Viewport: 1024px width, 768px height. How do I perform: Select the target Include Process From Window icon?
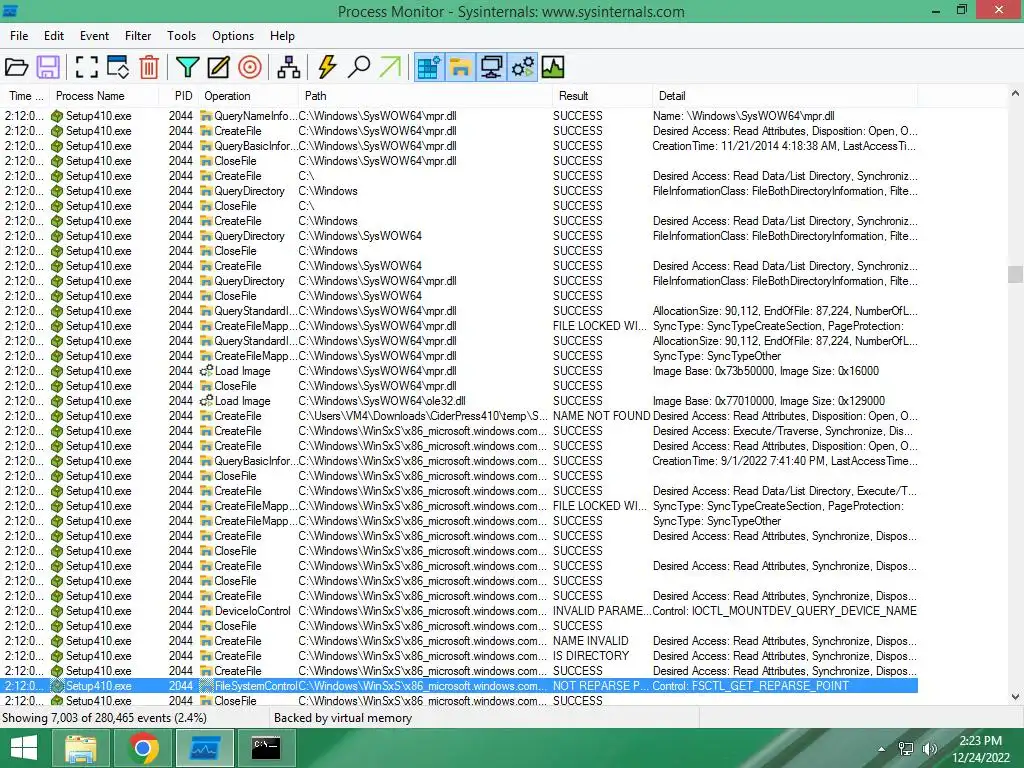pyautogui.click(x=249, y=67)
